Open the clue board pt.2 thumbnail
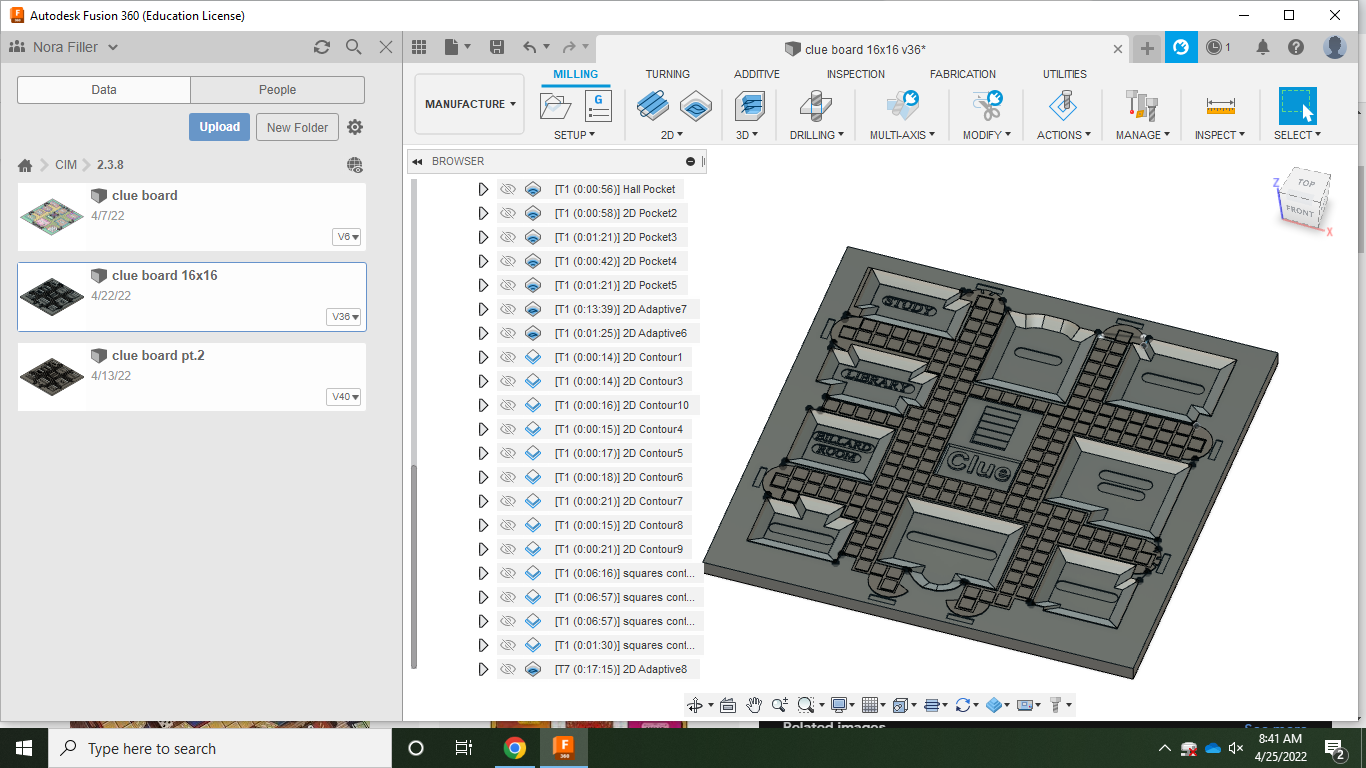 (x=52, y=376)
